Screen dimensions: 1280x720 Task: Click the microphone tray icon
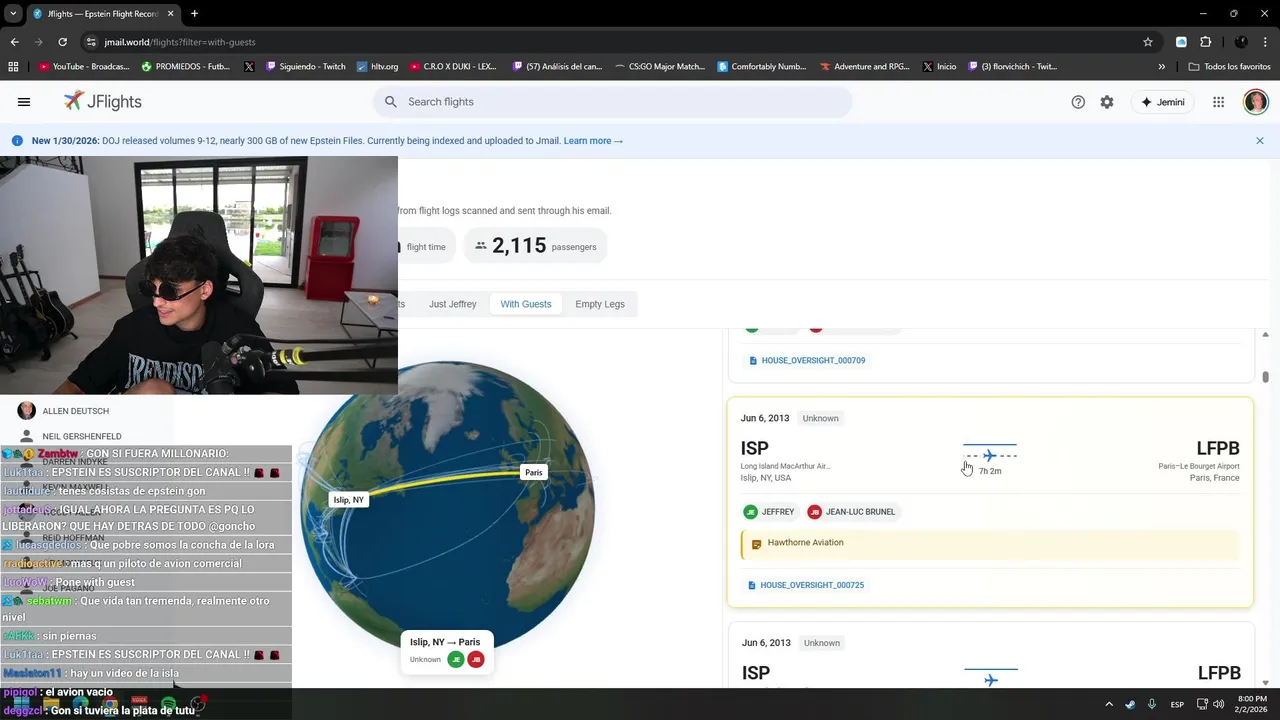click(1152, 704)
